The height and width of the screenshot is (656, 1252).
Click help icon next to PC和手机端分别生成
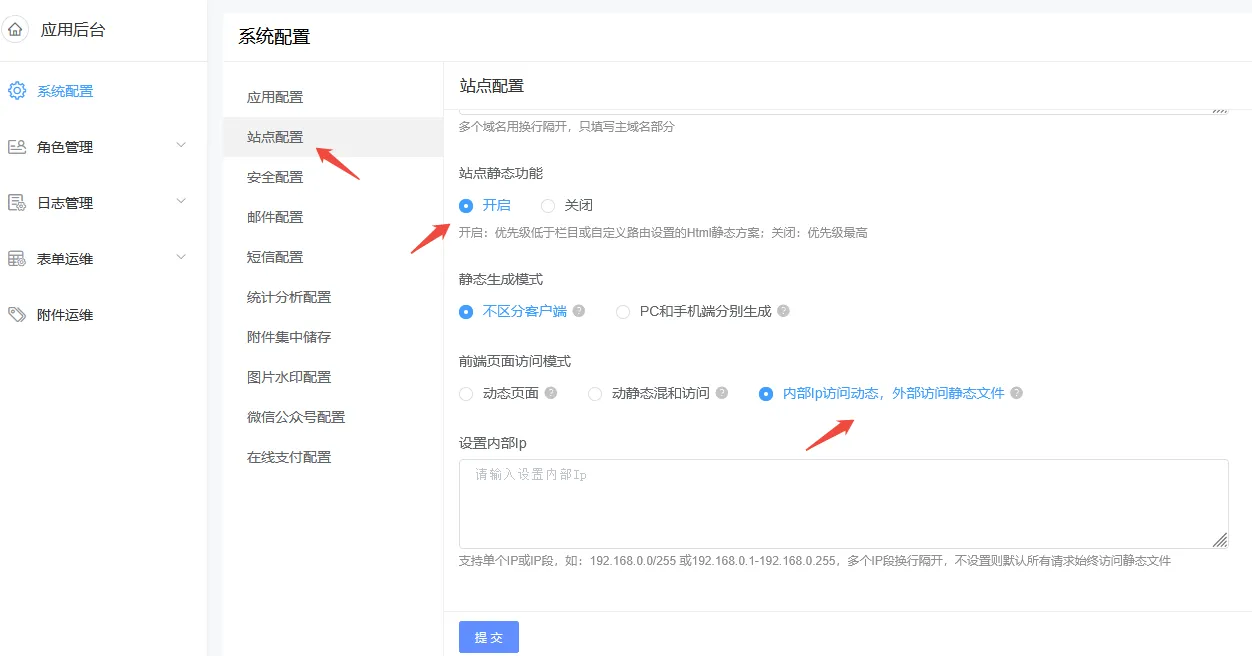pyautogui.click(x=784, y=311)
